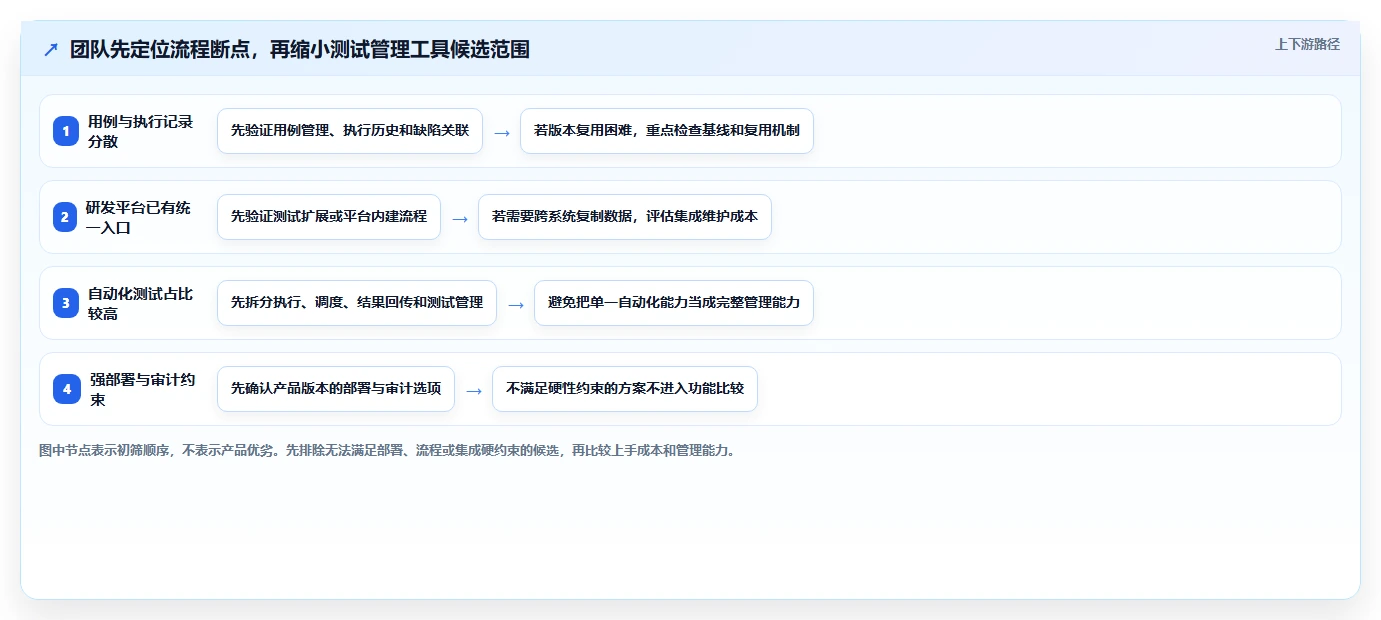Select the '自动化测试占比较高' row label
Viewport: 1381px width, 620px height.
pyautogui.click(x=141, y=303)
